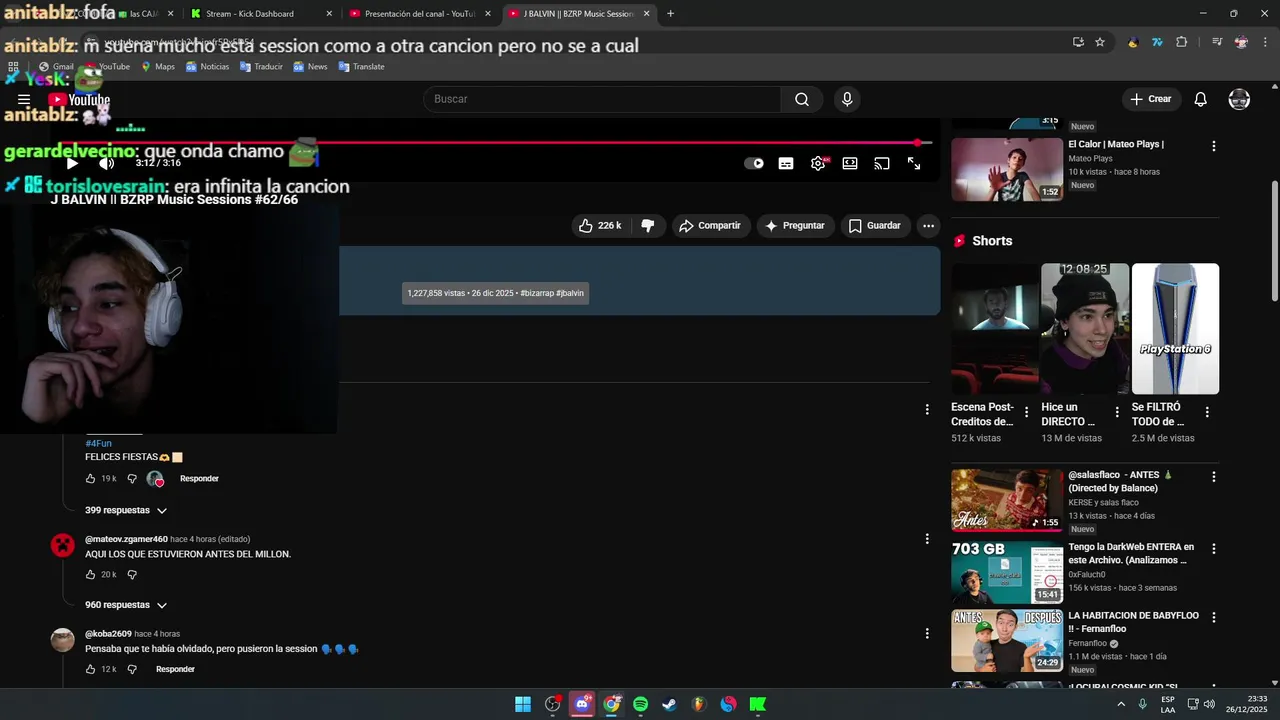Open the Gmail bookmark

click(x=56, y=67)
